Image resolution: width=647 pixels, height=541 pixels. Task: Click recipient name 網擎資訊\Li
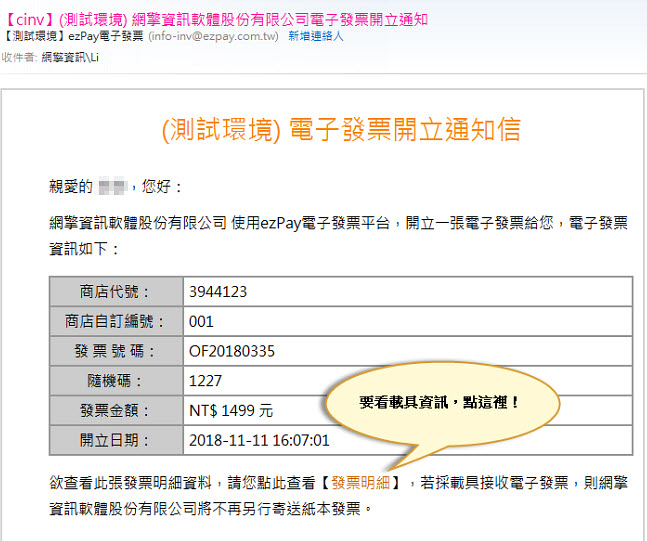(x=70, y=57)
